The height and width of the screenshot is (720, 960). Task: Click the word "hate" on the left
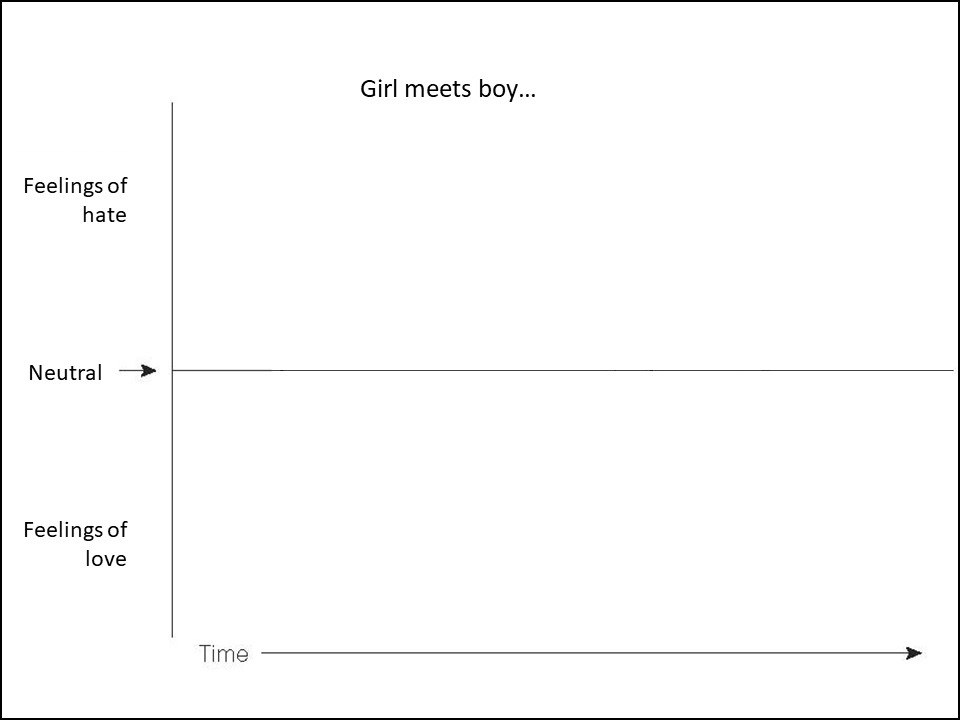pyautogui.click(x=104, y=215)
